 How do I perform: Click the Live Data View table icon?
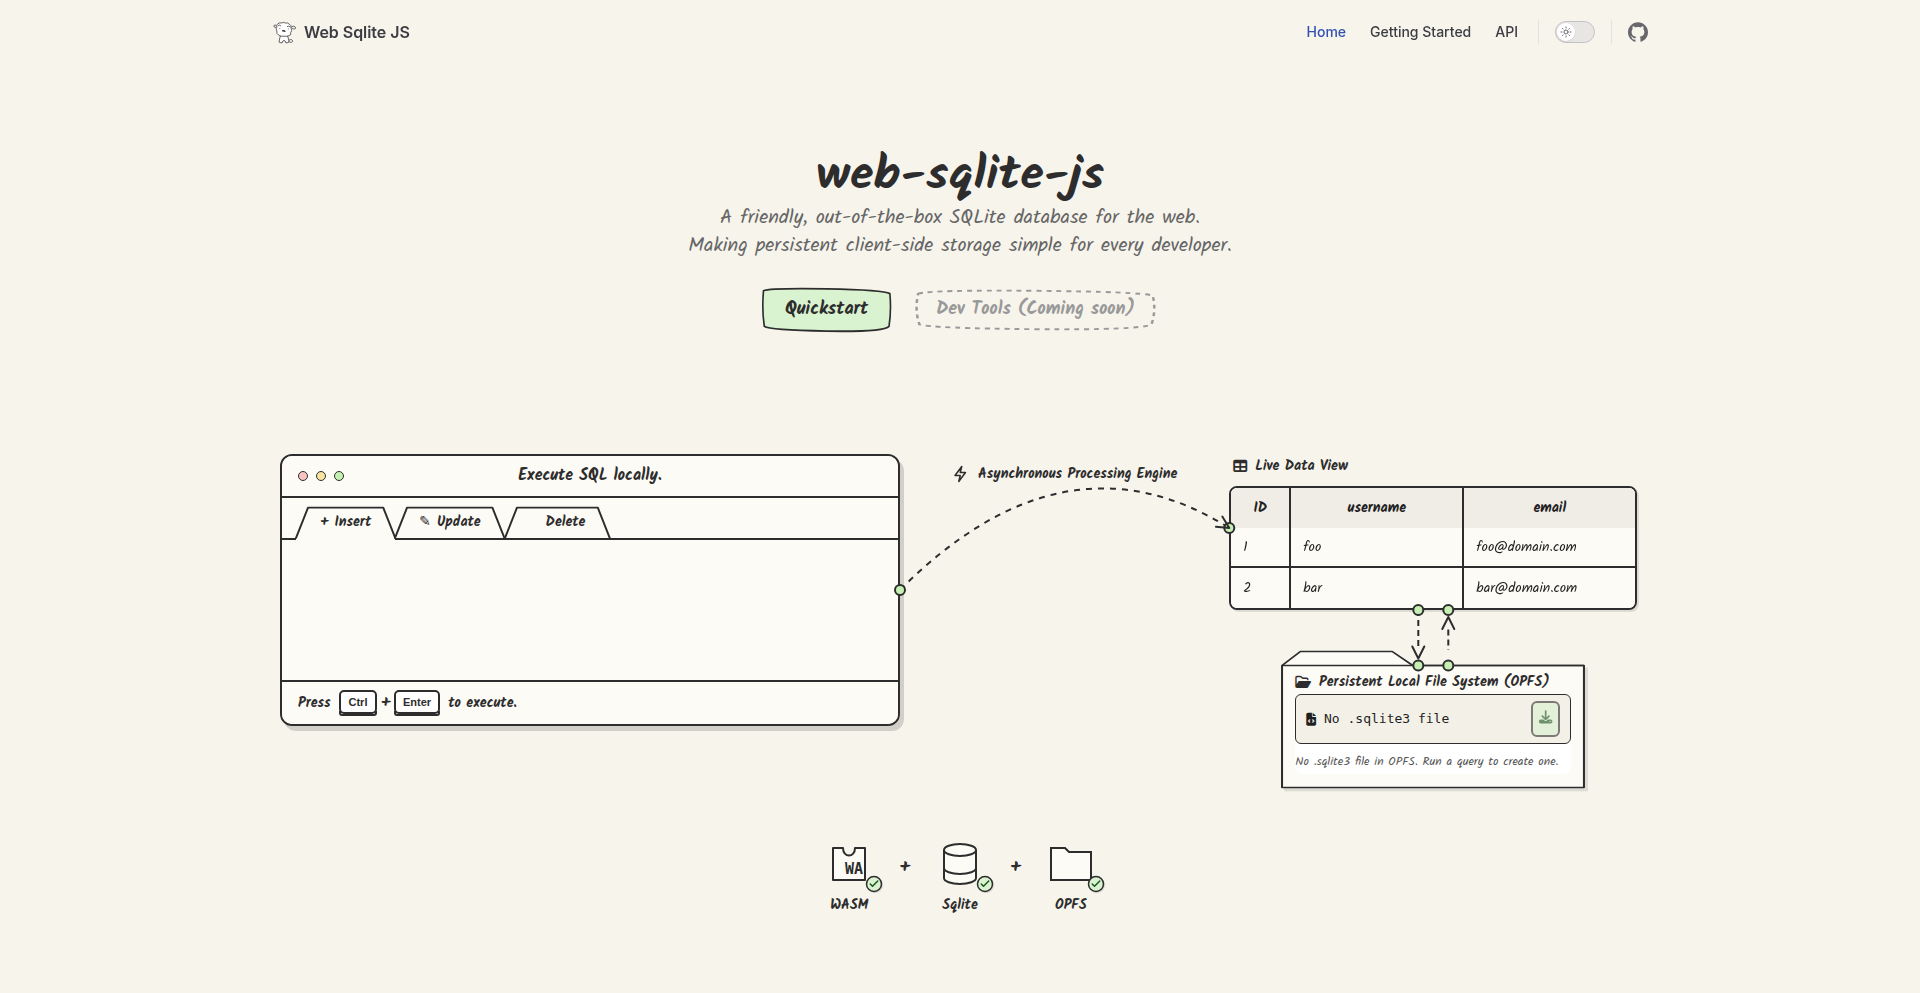(1240, 465)
